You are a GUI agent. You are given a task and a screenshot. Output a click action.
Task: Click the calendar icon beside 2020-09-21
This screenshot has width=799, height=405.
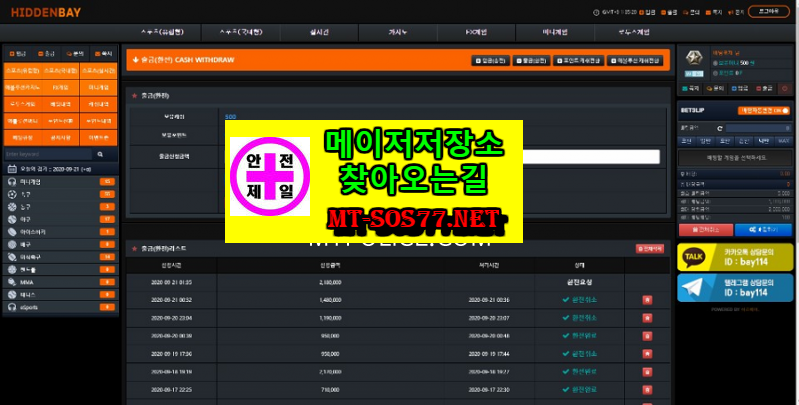(x=12, y=169)
